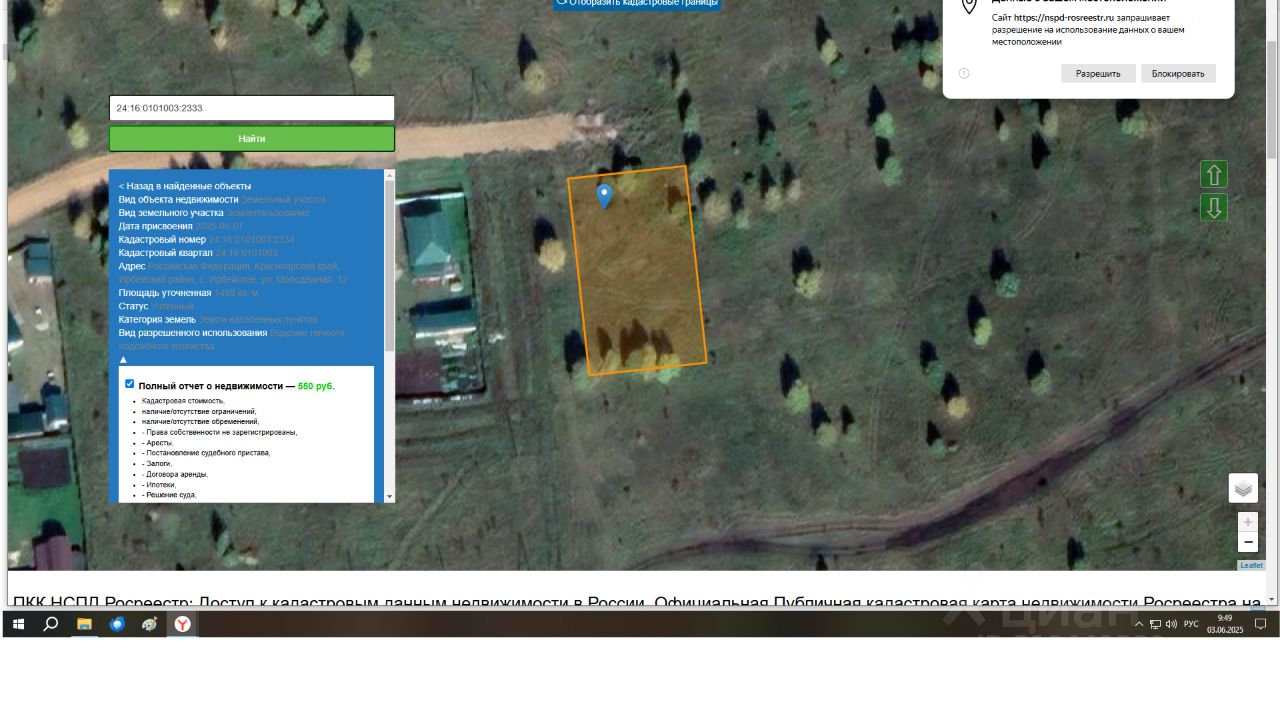
Task: Toggle the full property report checkbox
Action: click(x=130, y=384)
